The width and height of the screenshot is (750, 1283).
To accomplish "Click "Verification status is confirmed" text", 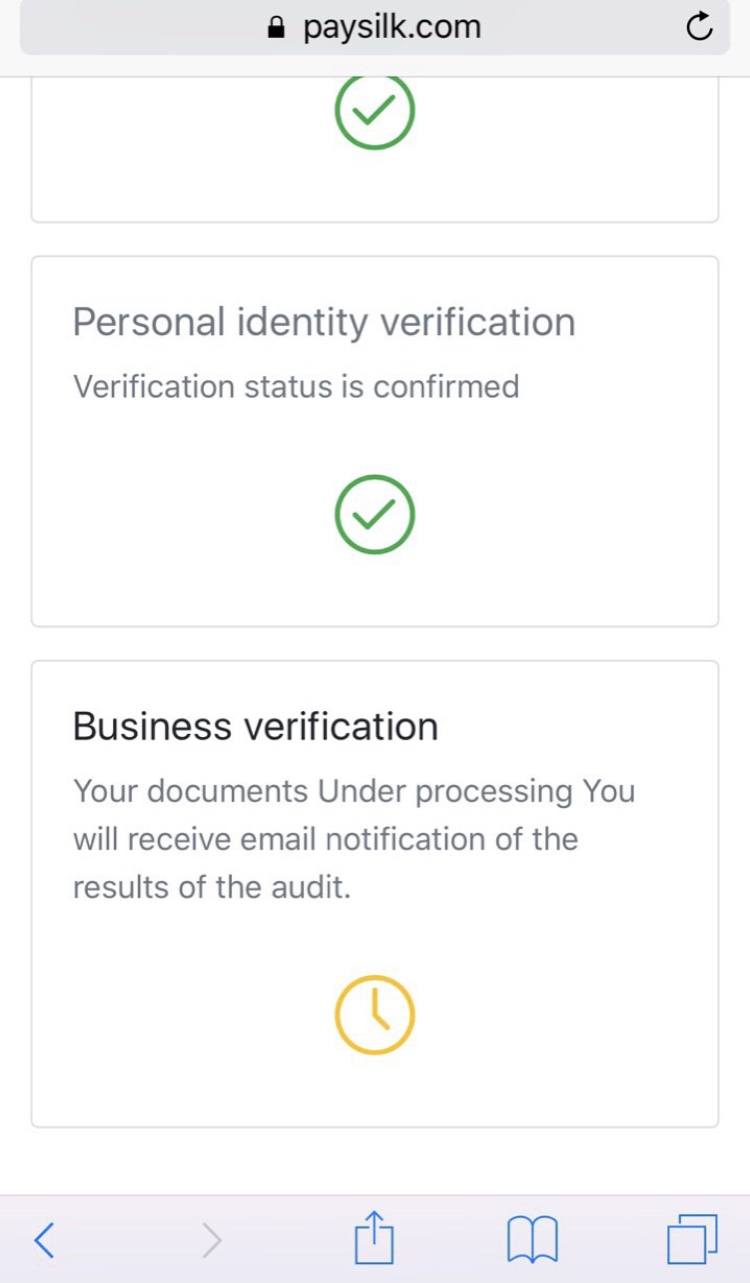I will pyautogui.click(x=296, y=386).
